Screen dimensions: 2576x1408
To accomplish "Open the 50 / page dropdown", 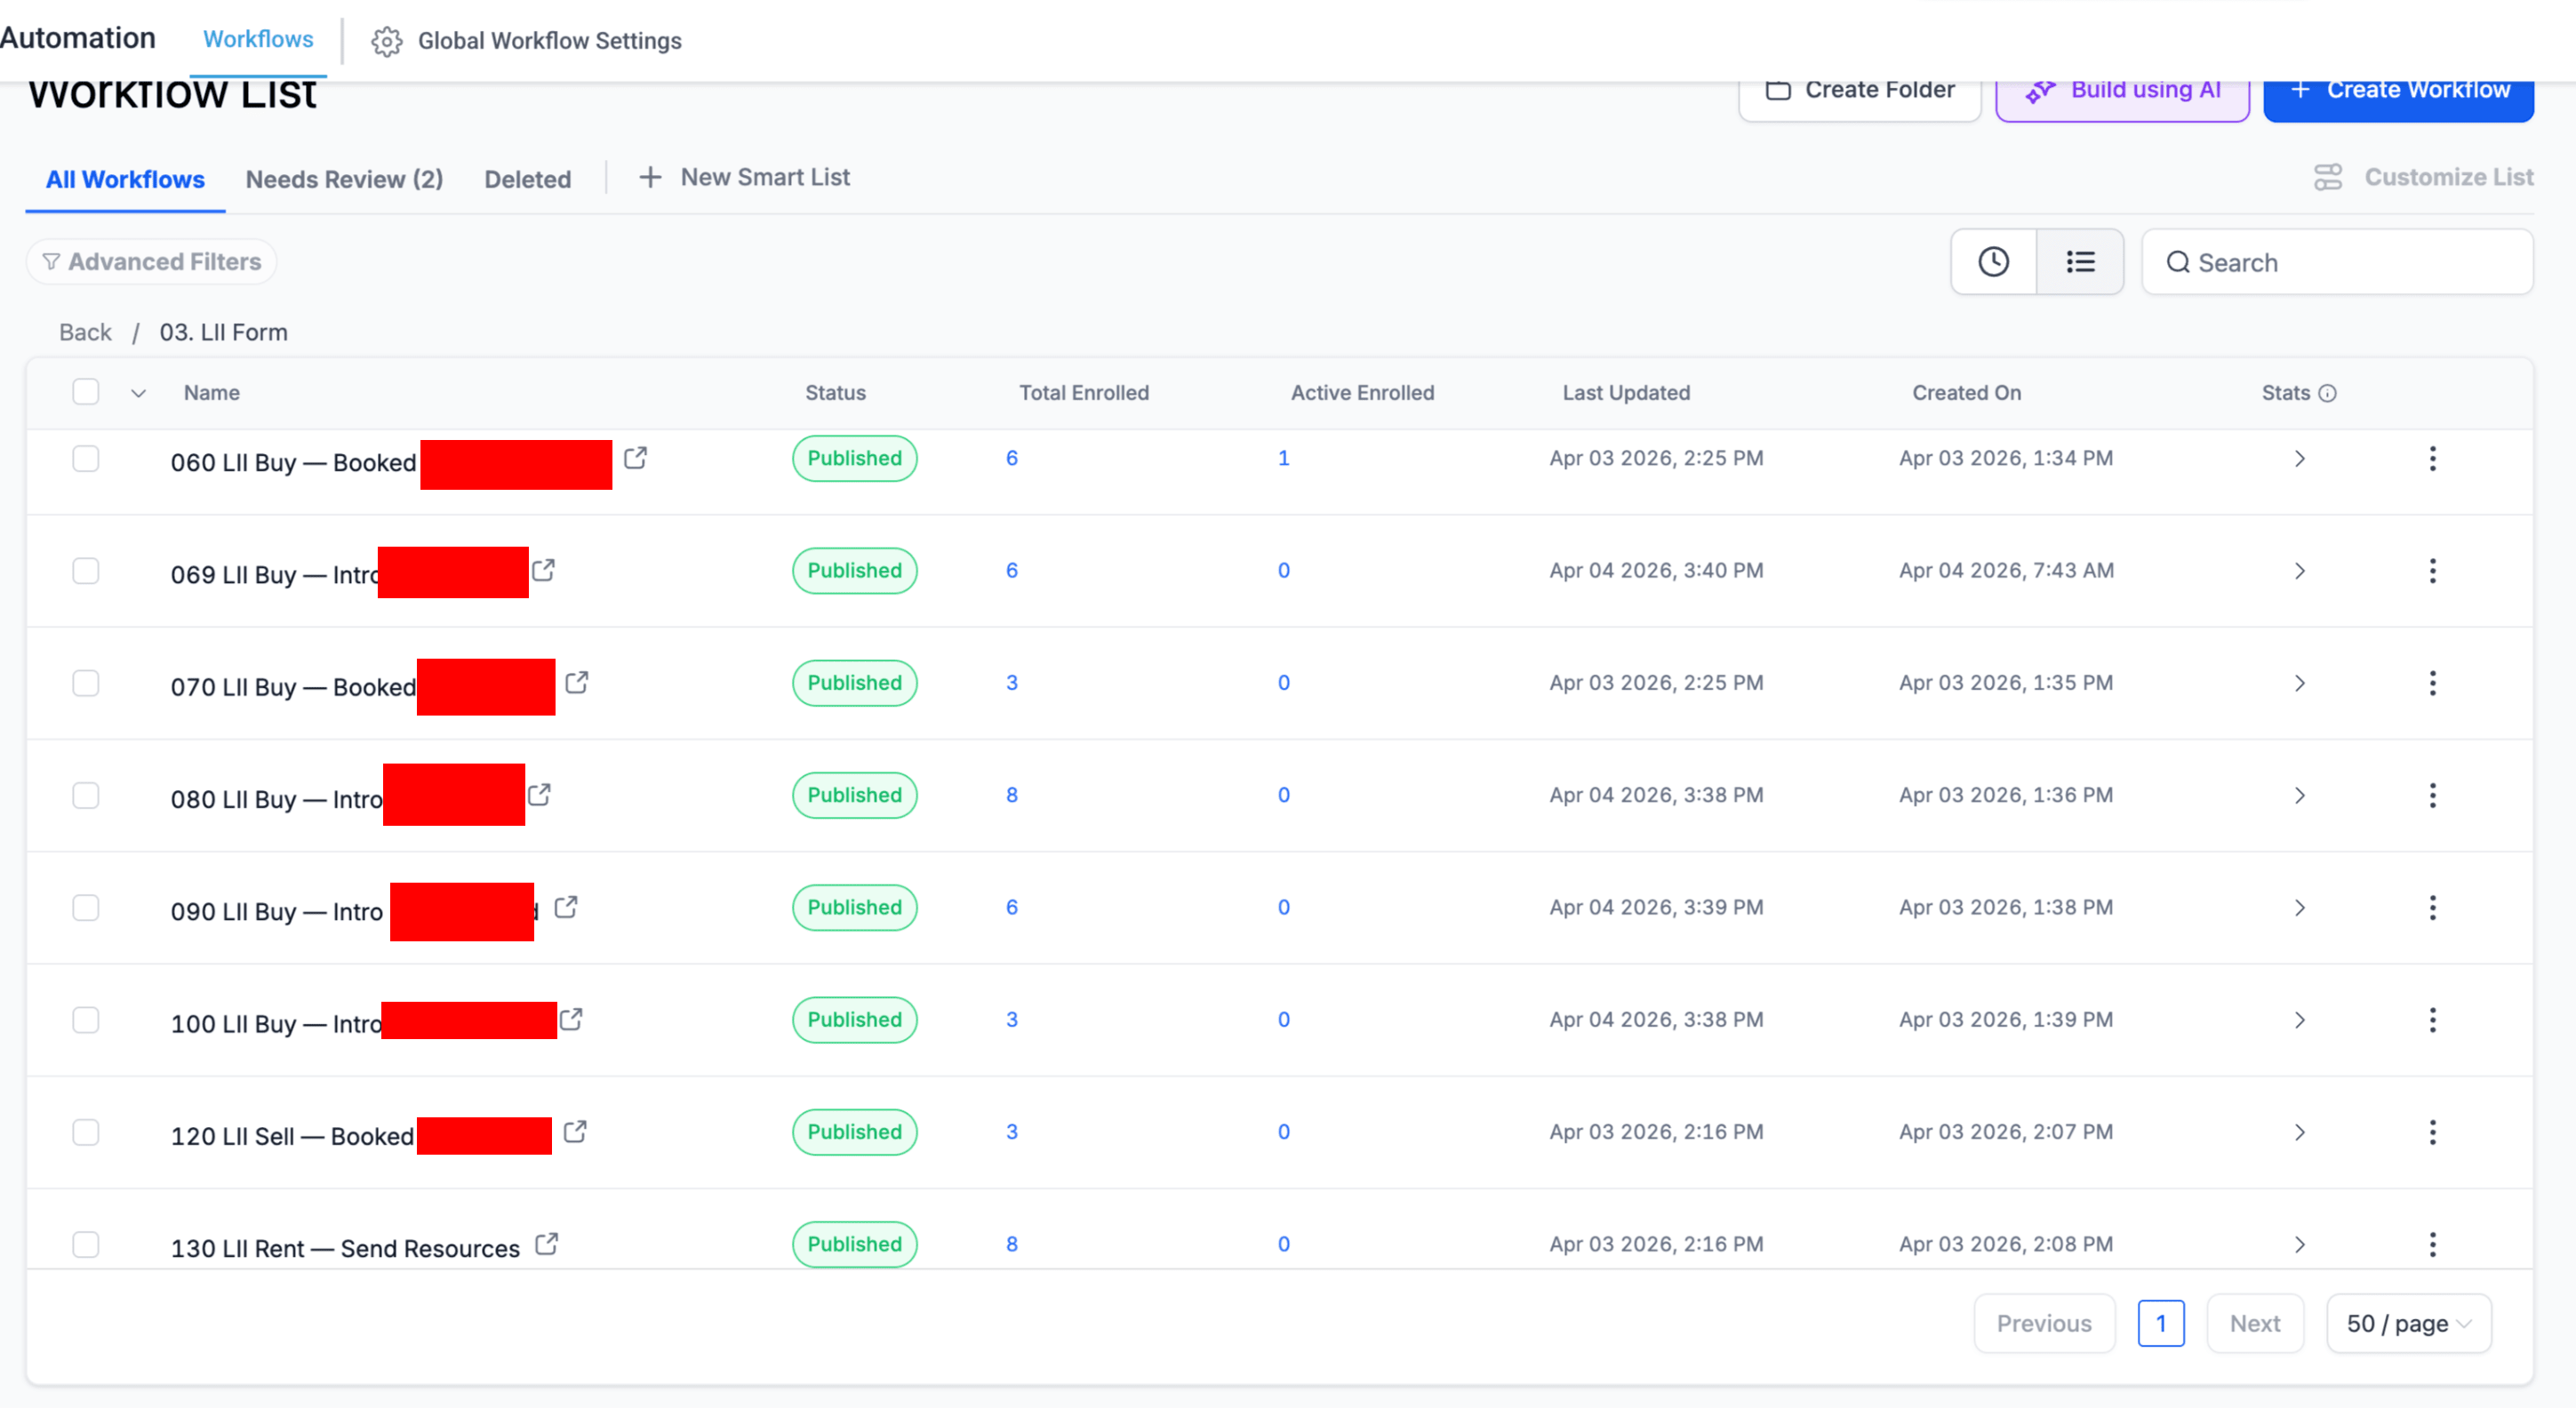I will (2408, 1323).
